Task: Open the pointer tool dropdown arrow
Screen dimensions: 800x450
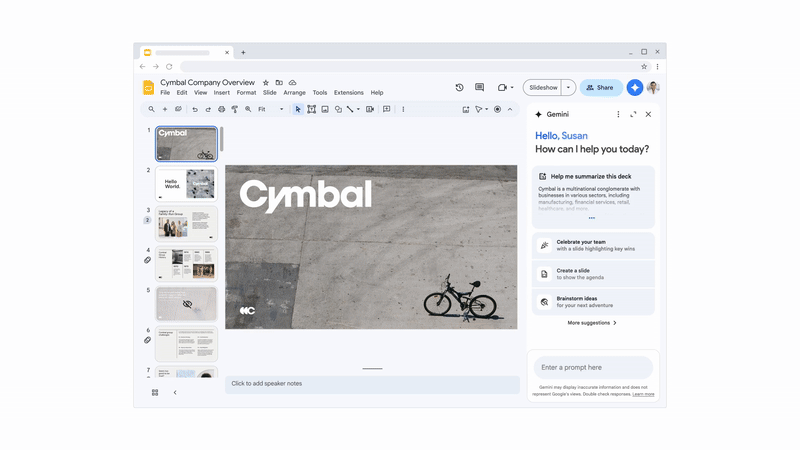Action: coord(487,109)
